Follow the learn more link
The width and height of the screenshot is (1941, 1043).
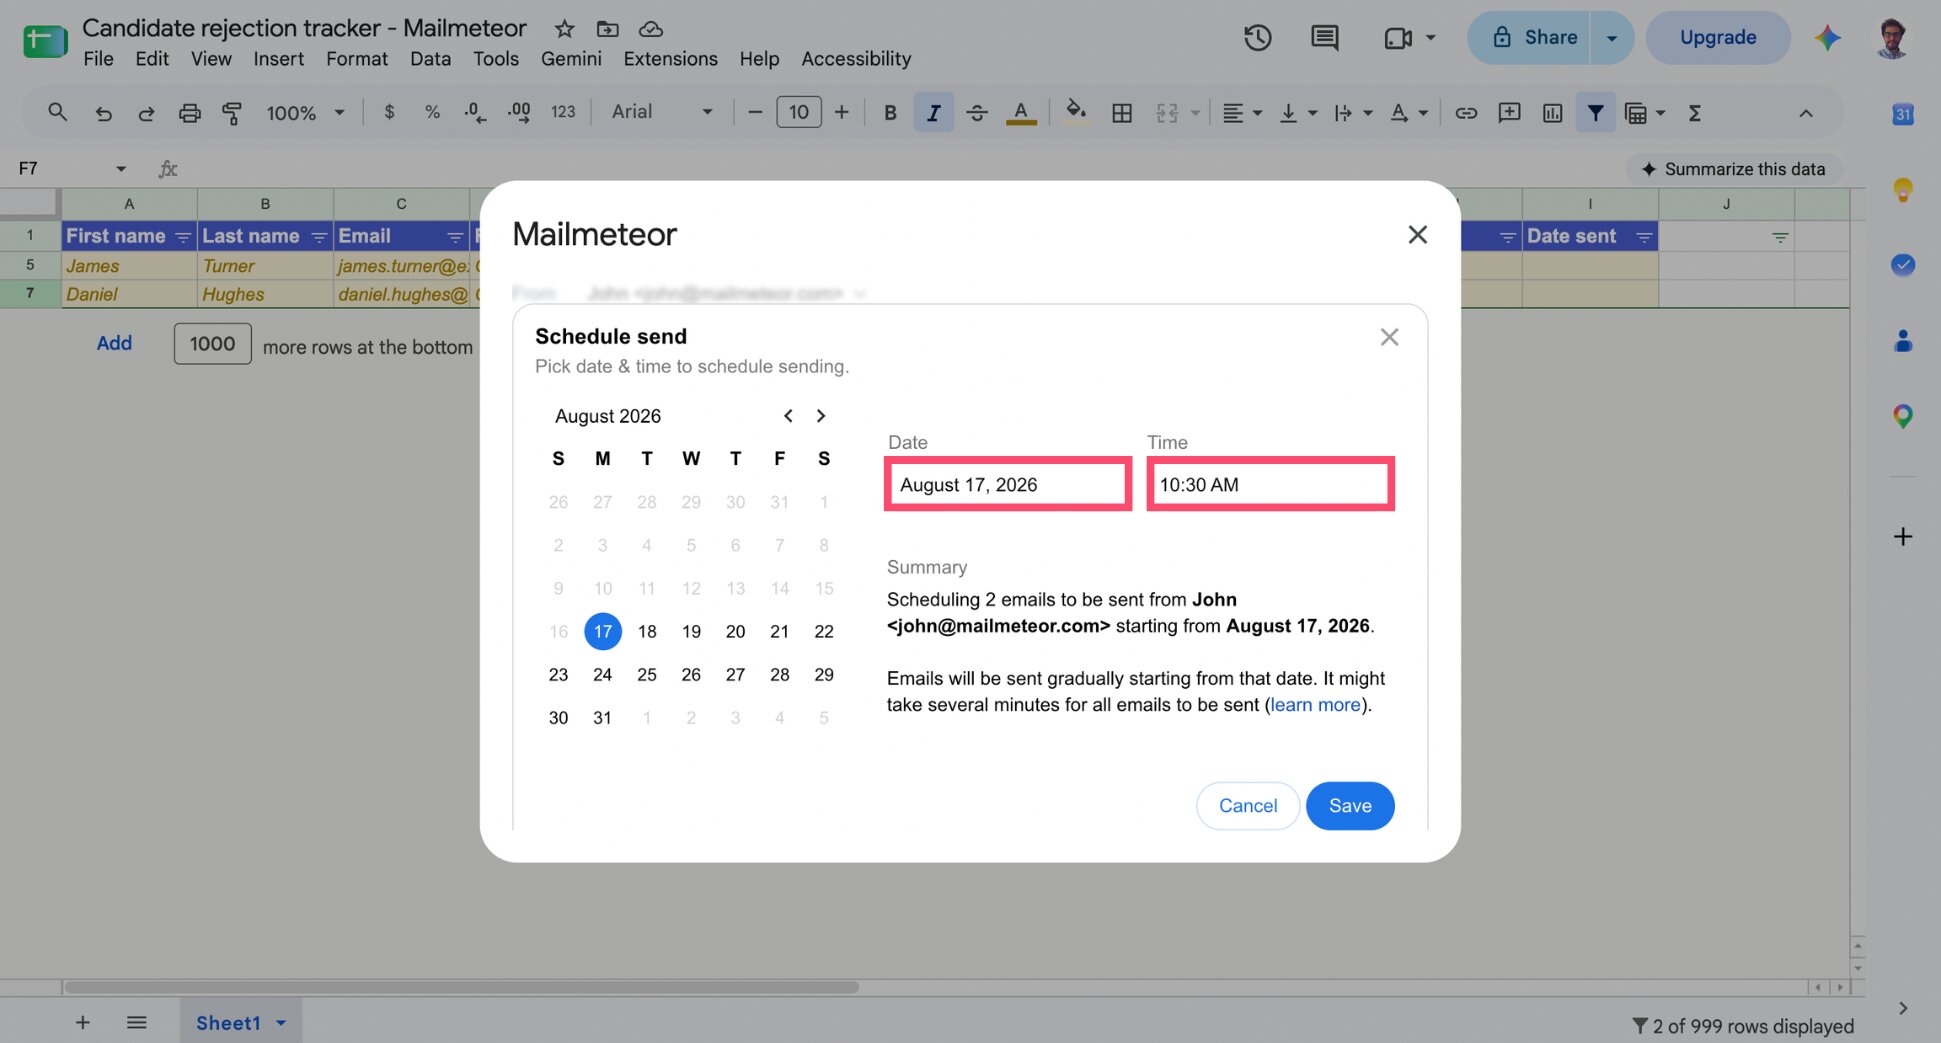coord(1315,705)
